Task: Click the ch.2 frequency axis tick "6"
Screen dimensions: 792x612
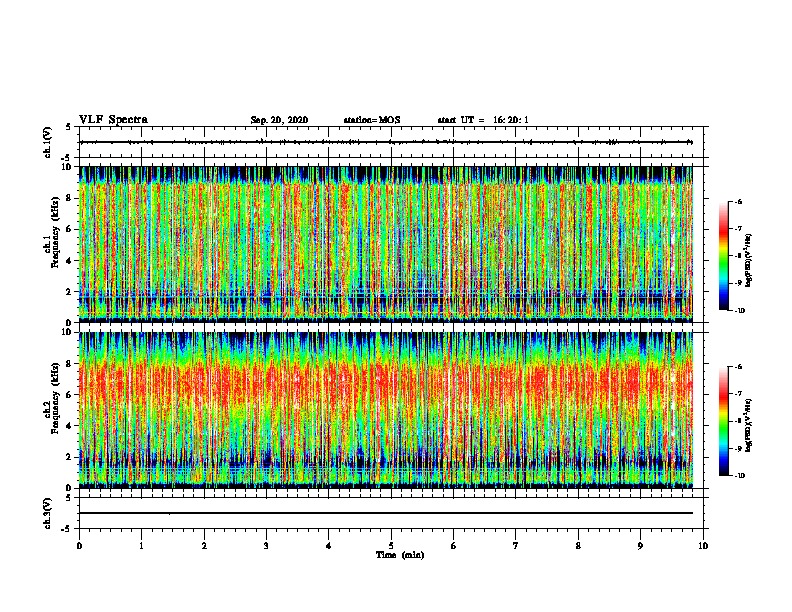Action: tap(69, 395)
